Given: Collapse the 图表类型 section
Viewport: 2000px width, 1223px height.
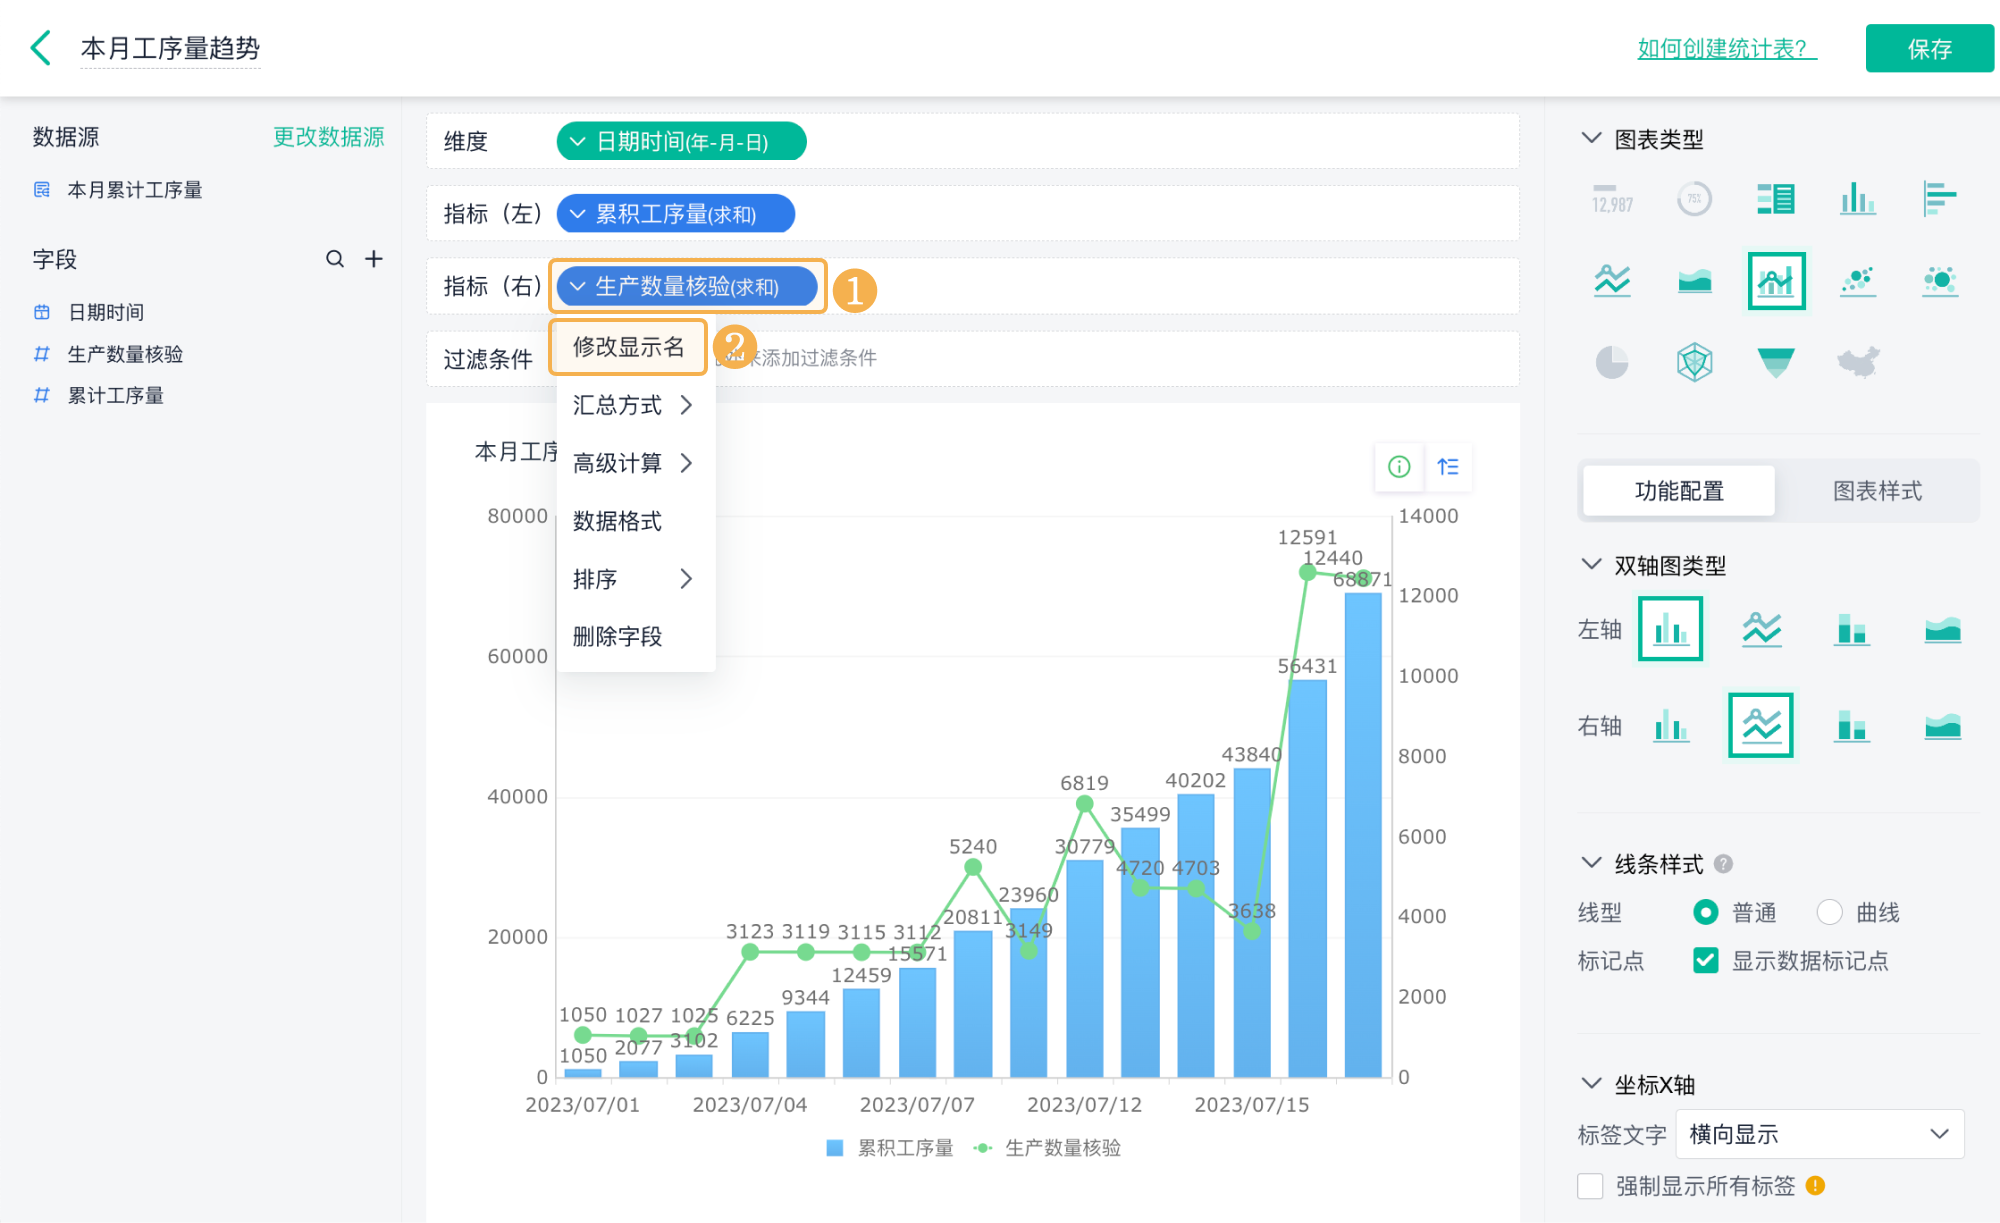Looking at the screenshot, I should pyautogui.click(x=1591, y=138).
